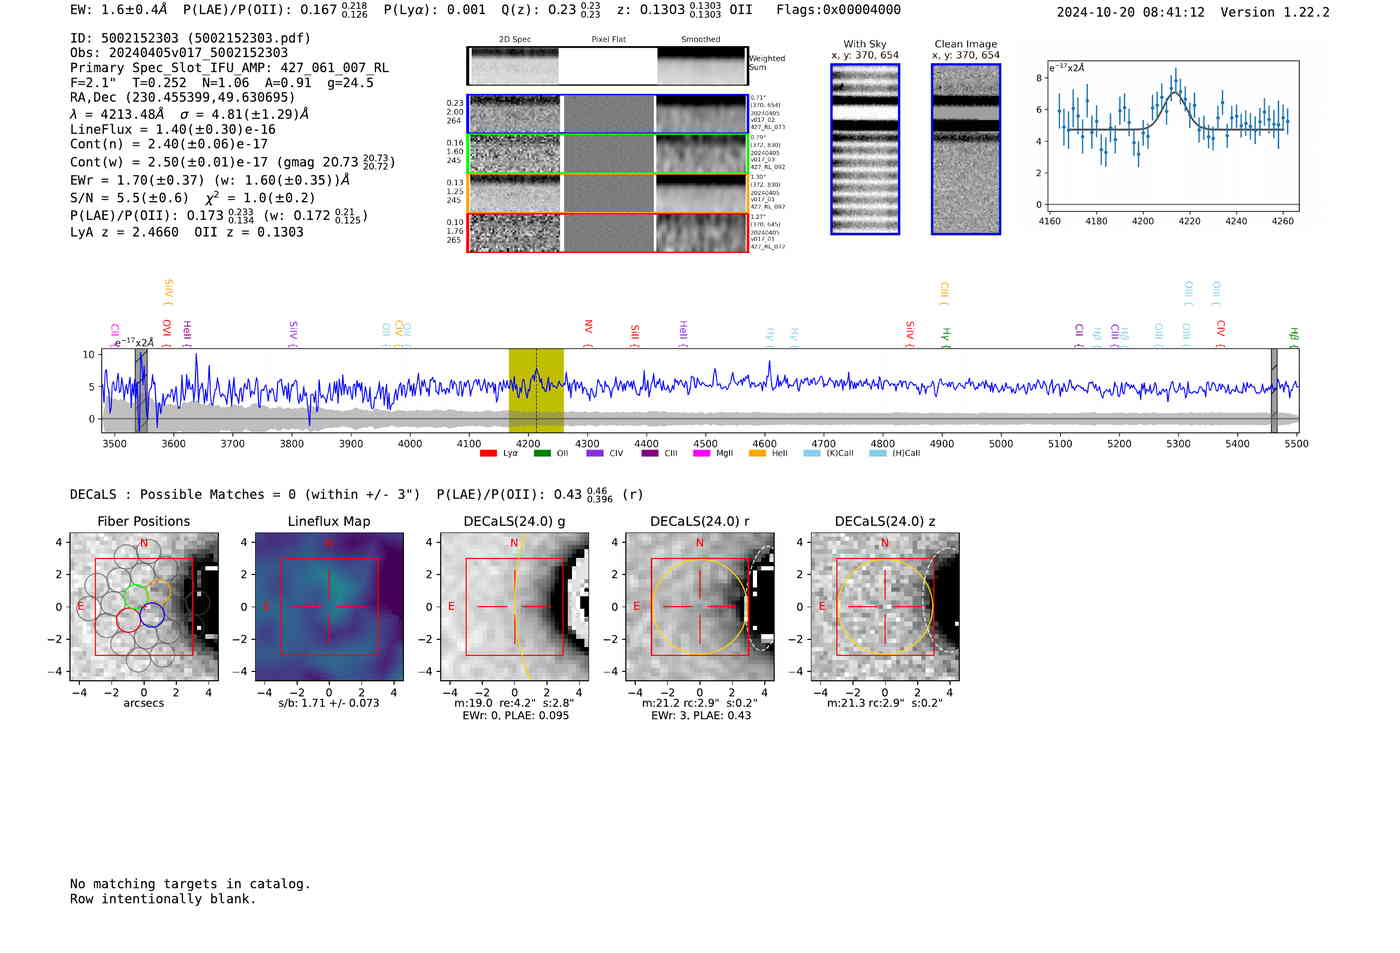
Task: Click the arcsecs axis label
Action: (144, 703)
